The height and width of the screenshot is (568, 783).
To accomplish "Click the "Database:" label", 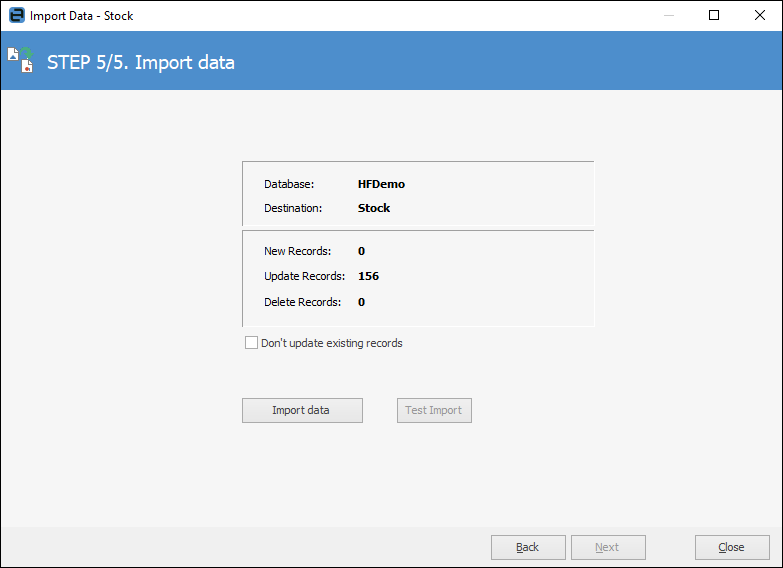I will click(289, 184).
